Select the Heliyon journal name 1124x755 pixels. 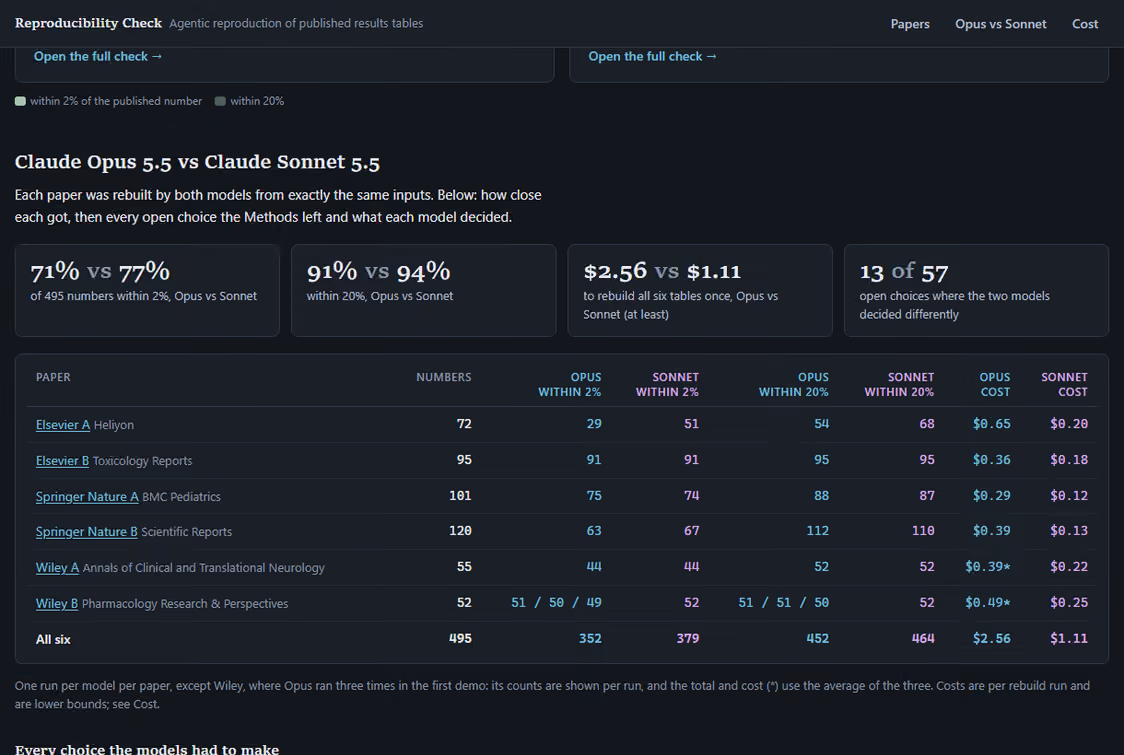[x=113, y=424]
